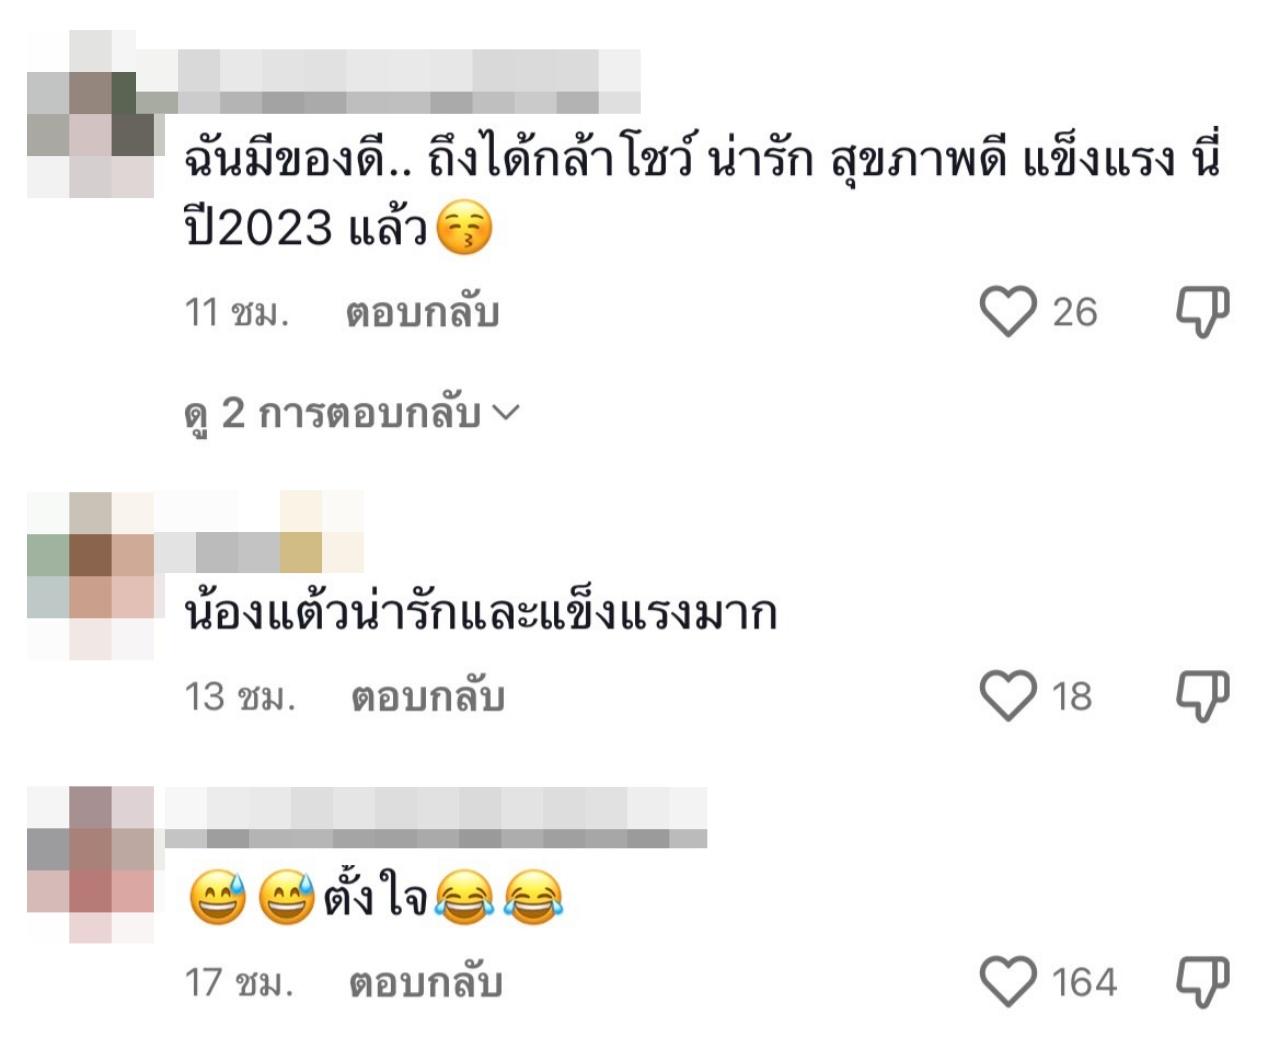Reply to the 17 ชม. comment
This screenshot has height=1049, width=1280.
[x=425, y=983]
